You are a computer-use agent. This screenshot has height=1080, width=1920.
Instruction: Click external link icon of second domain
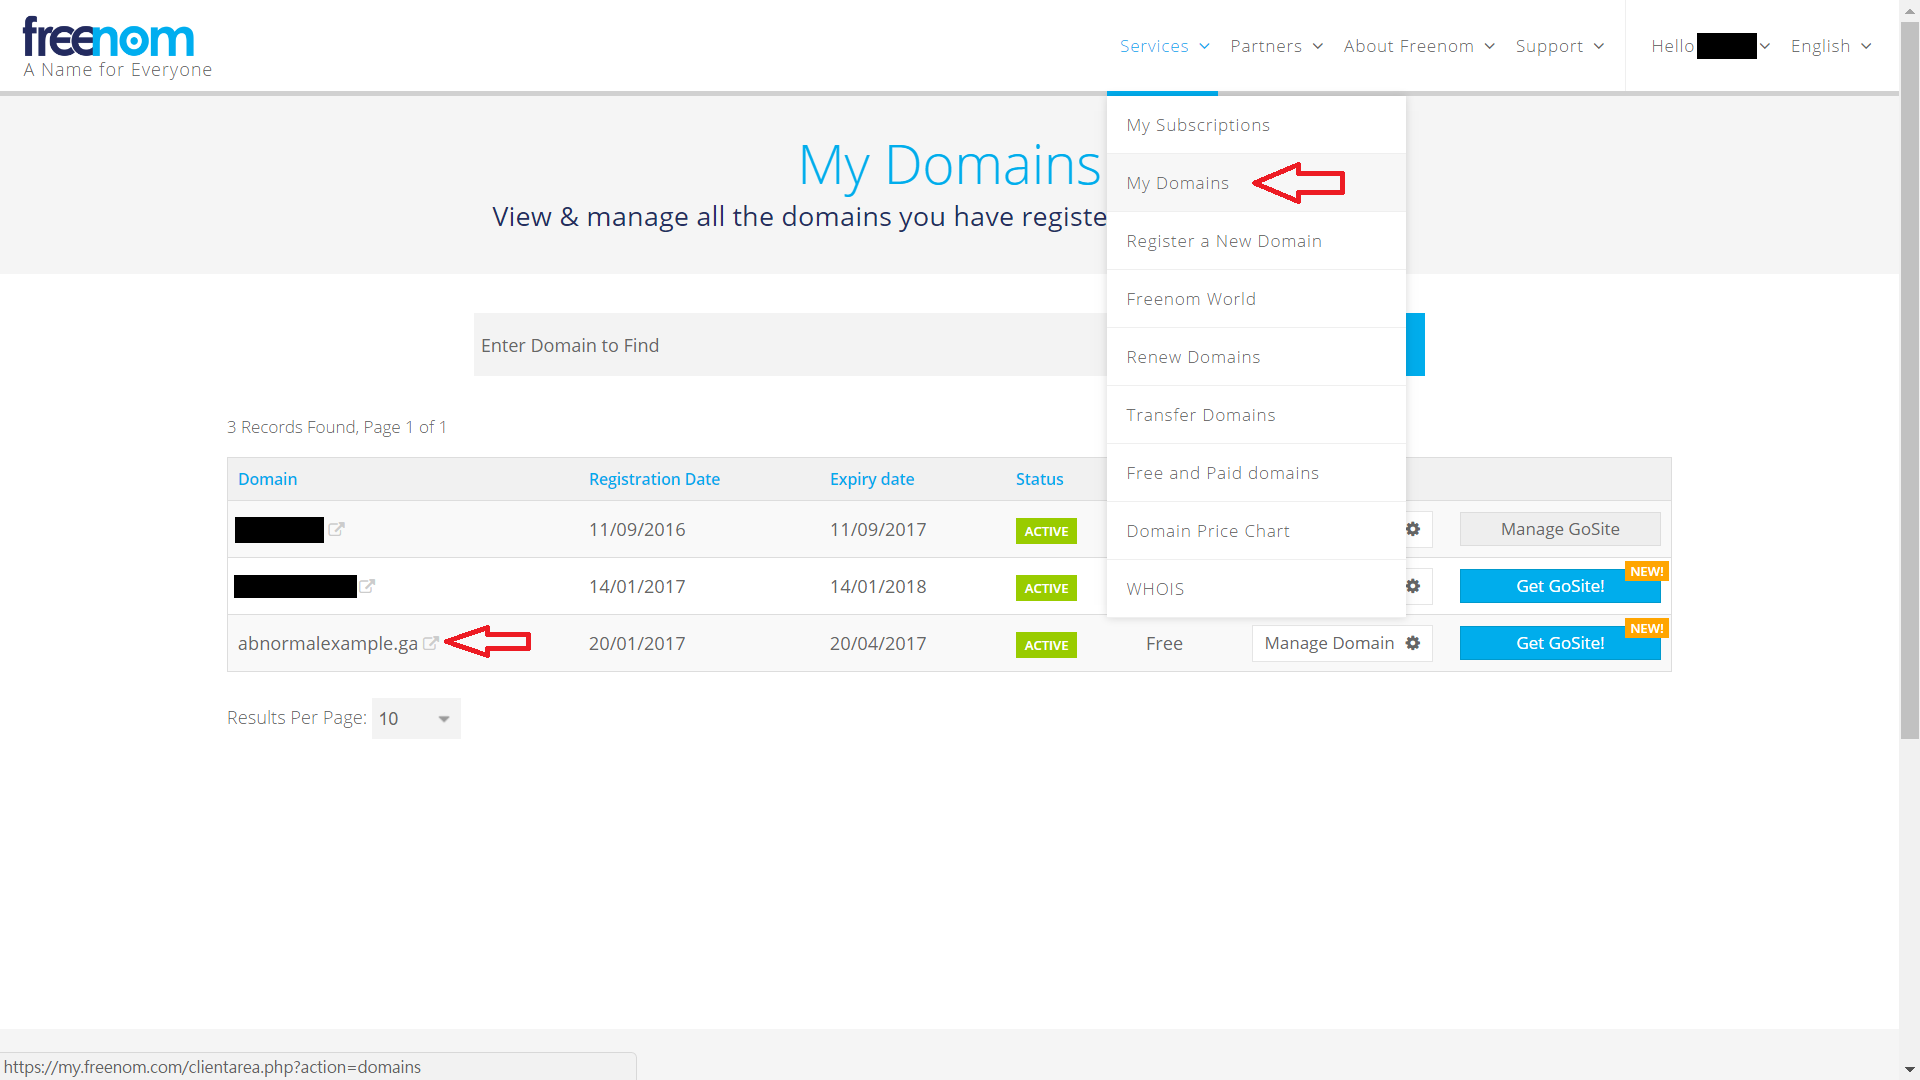367,587
